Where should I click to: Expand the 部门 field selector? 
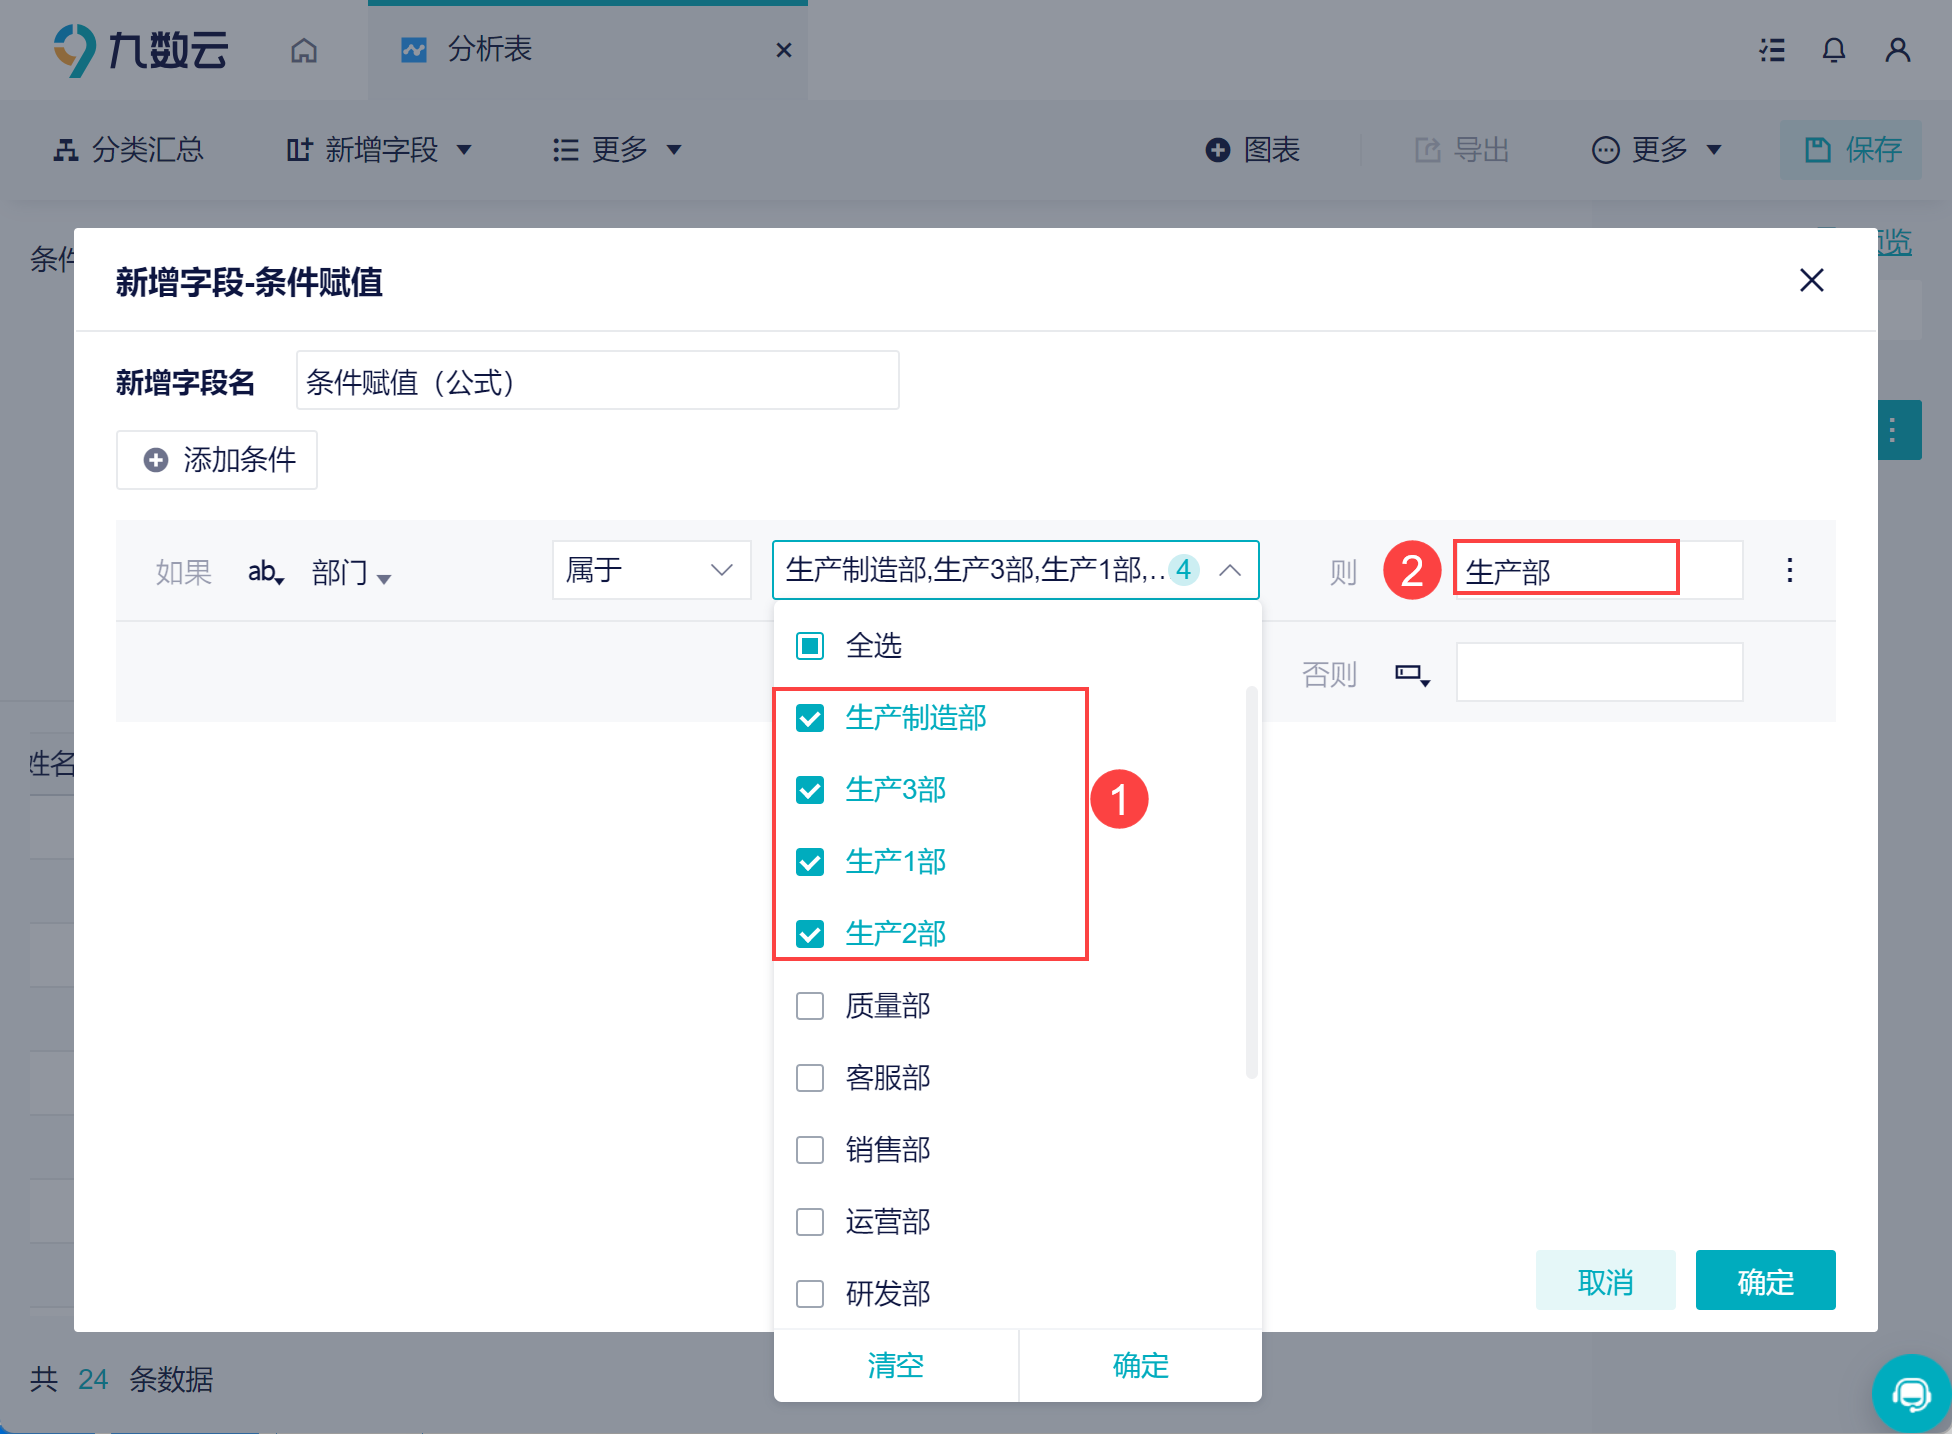[351, 573]
